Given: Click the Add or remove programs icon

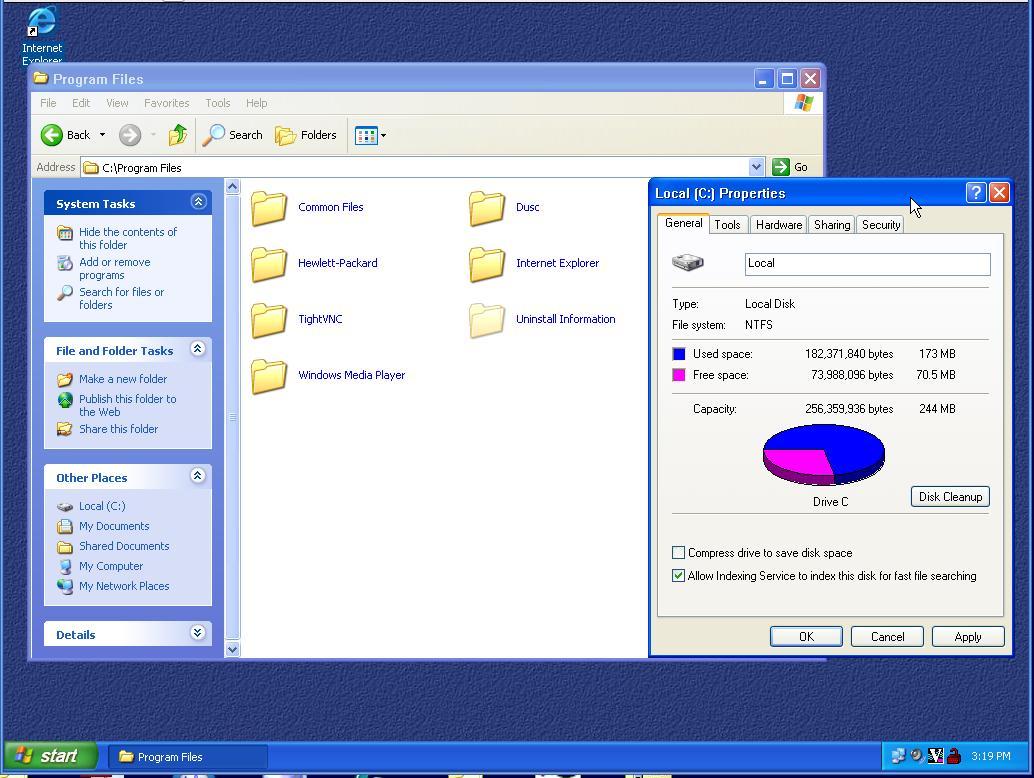Looking at the screenshot, I should (65, 263).
